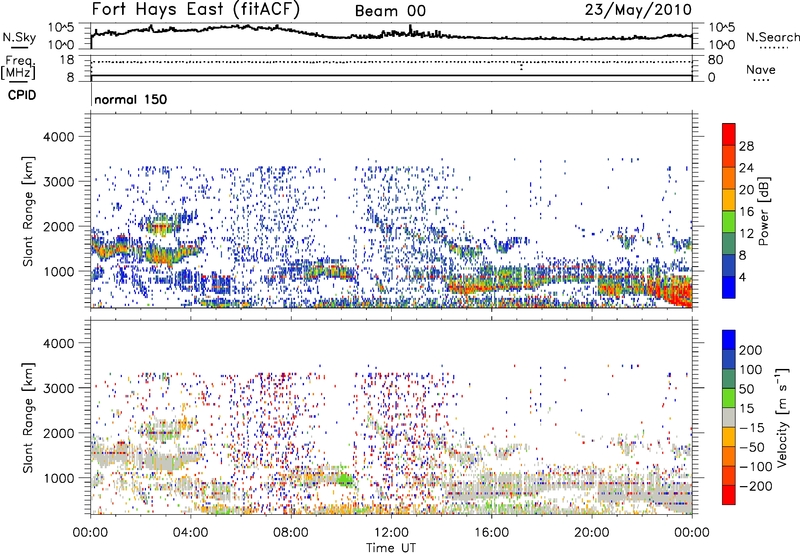Image resolution: width=800 pixels, height=554 pixels.
Task: Click the 'Fort Hays East (fitACF)' plot title
Action: coord(196,9)
